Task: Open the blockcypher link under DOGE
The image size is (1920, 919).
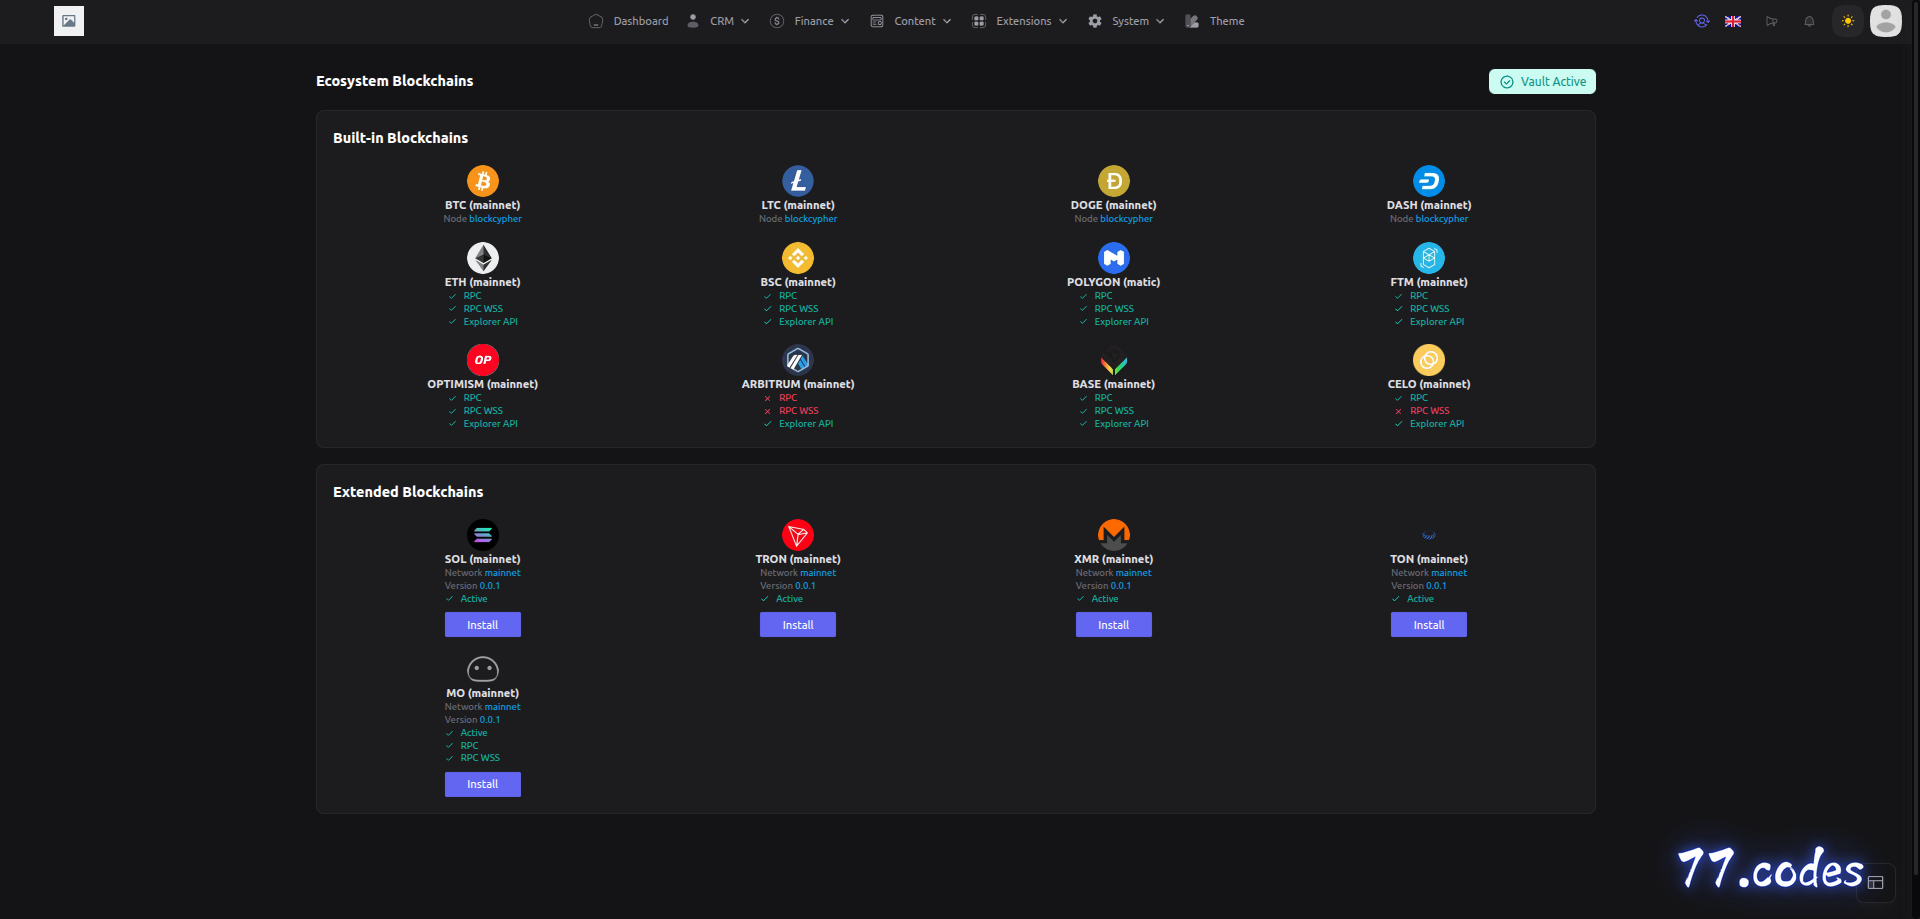Action: tap(1126, 219)
